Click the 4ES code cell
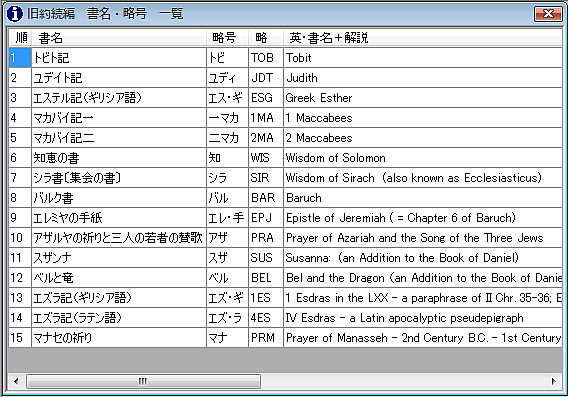 (x=266, y=318)
